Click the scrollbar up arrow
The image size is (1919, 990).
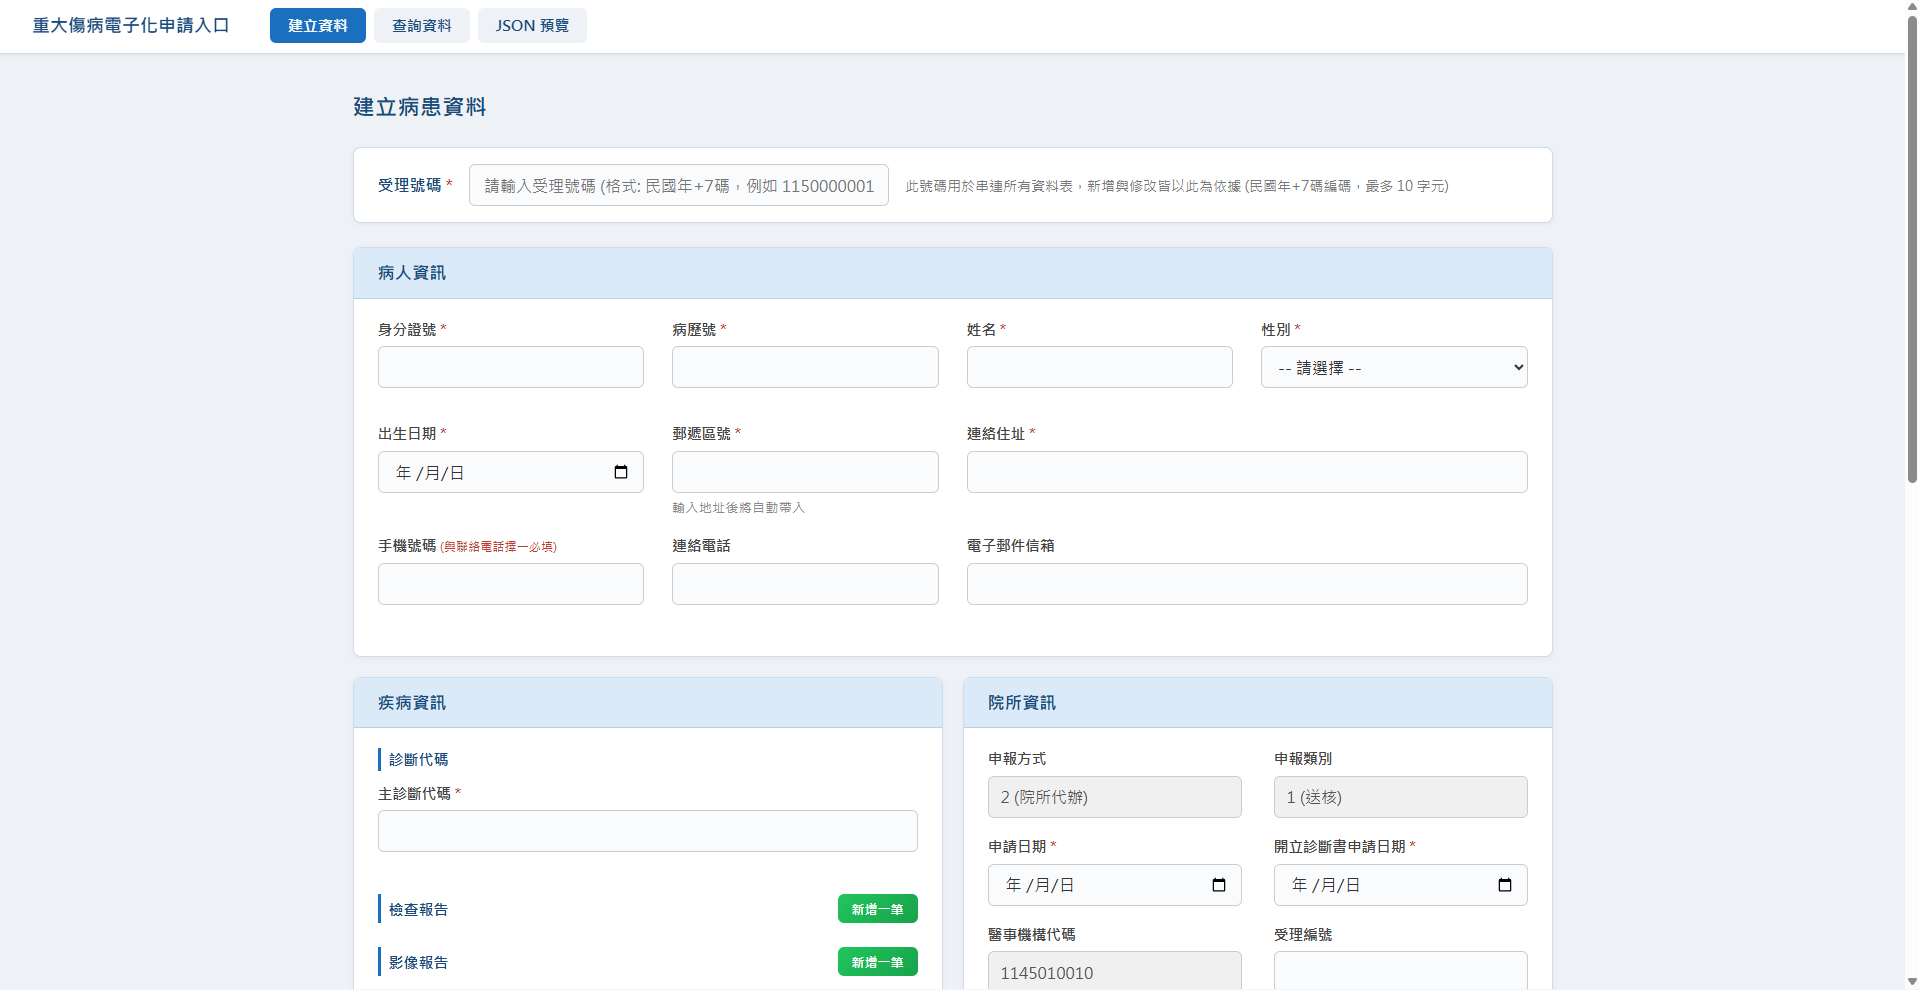point(1912,7)
